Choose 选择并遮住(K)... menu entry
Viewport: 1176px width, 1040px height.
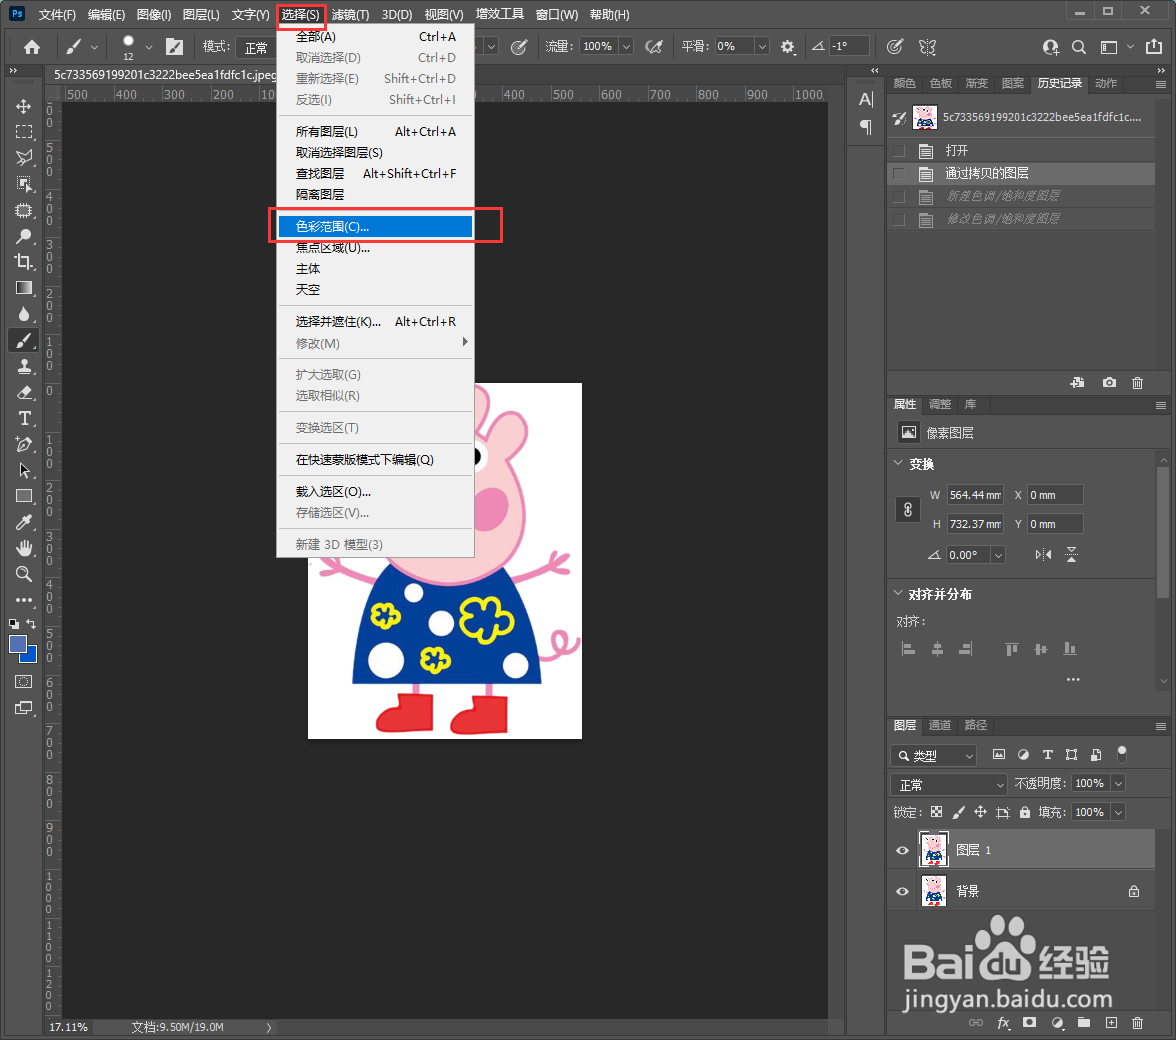pyautogui.click(x=375, y=322)
